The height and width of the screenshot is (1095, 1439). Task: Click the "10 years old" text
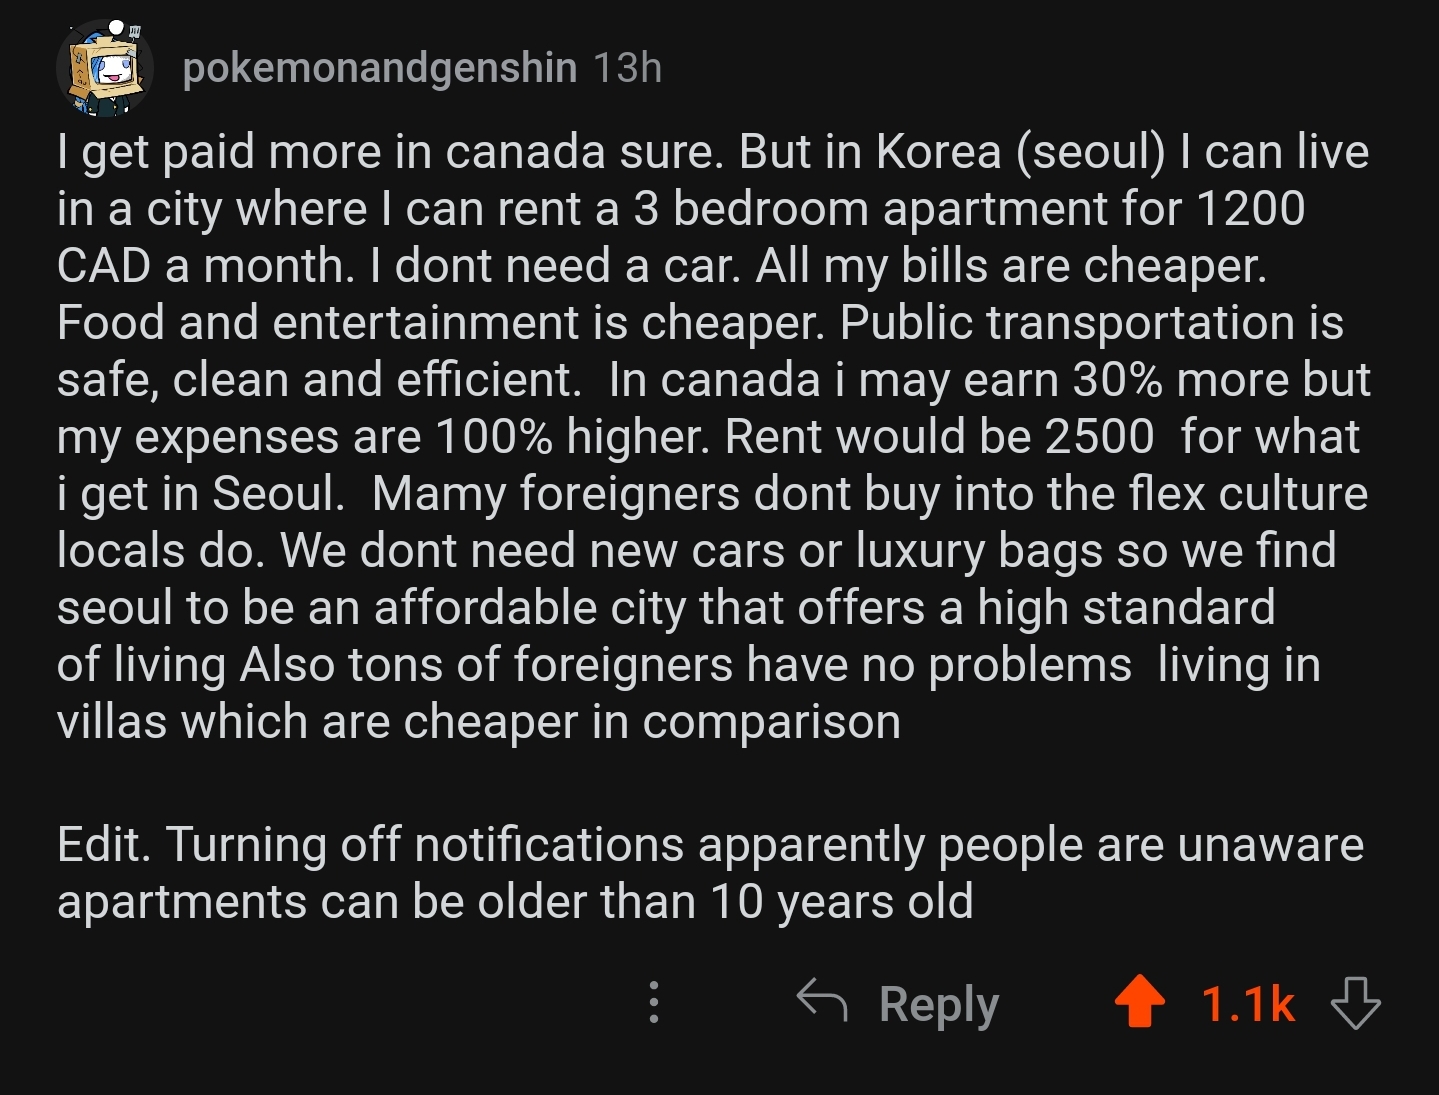842,902
